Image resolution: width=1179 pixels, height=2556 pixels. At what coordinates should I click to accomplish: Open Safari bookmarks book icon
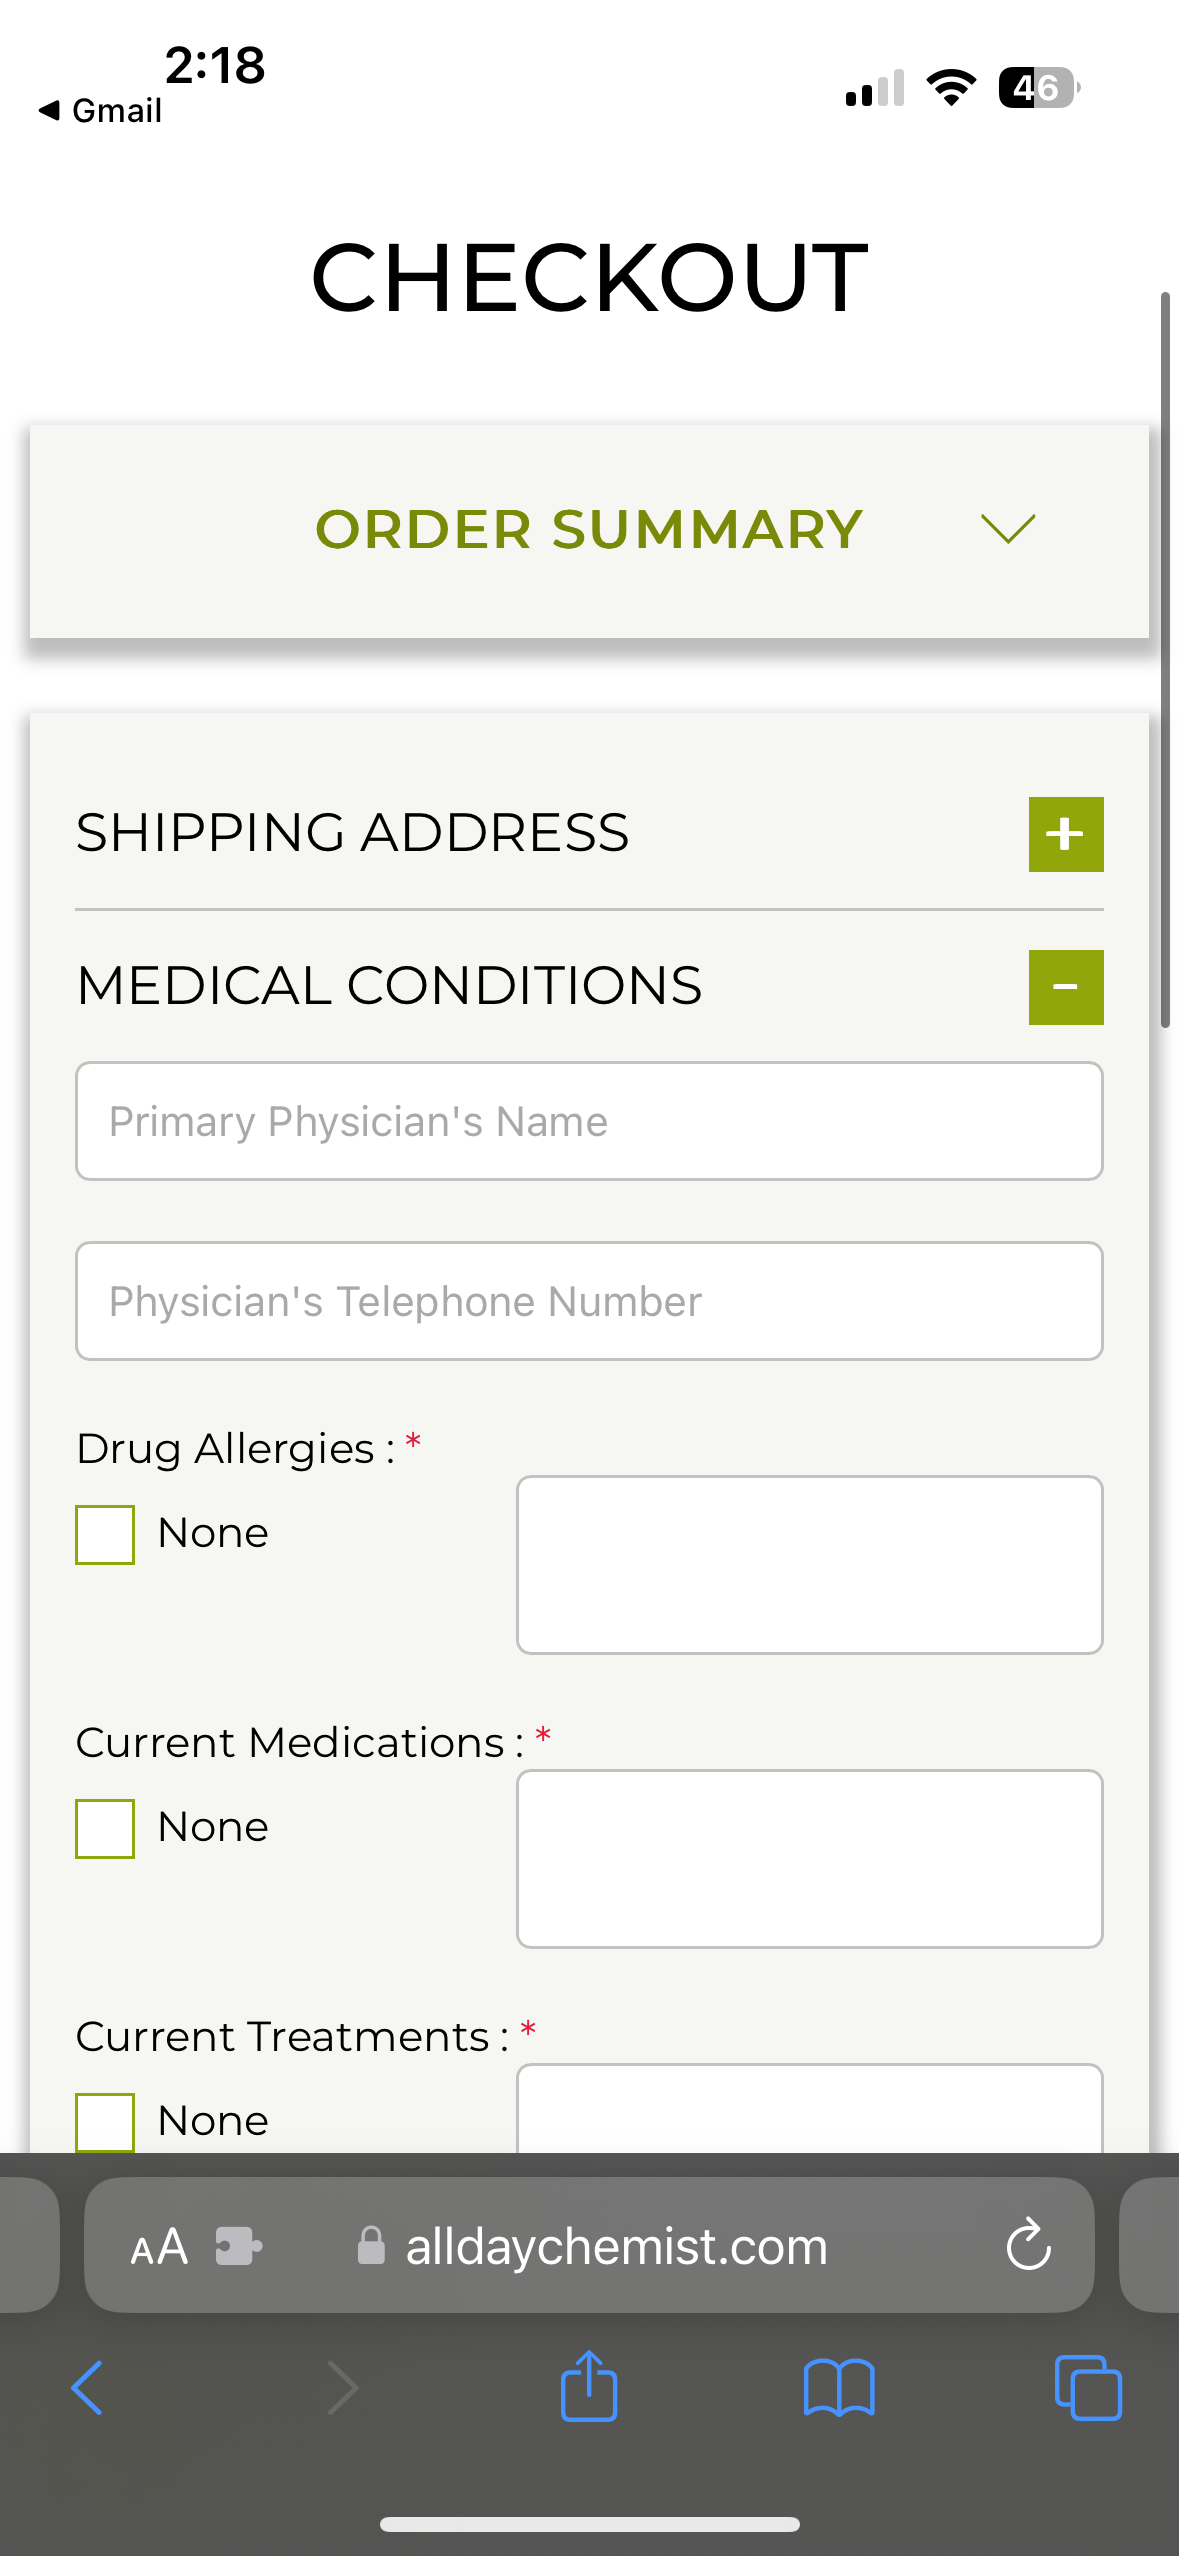coord(839,2388)
